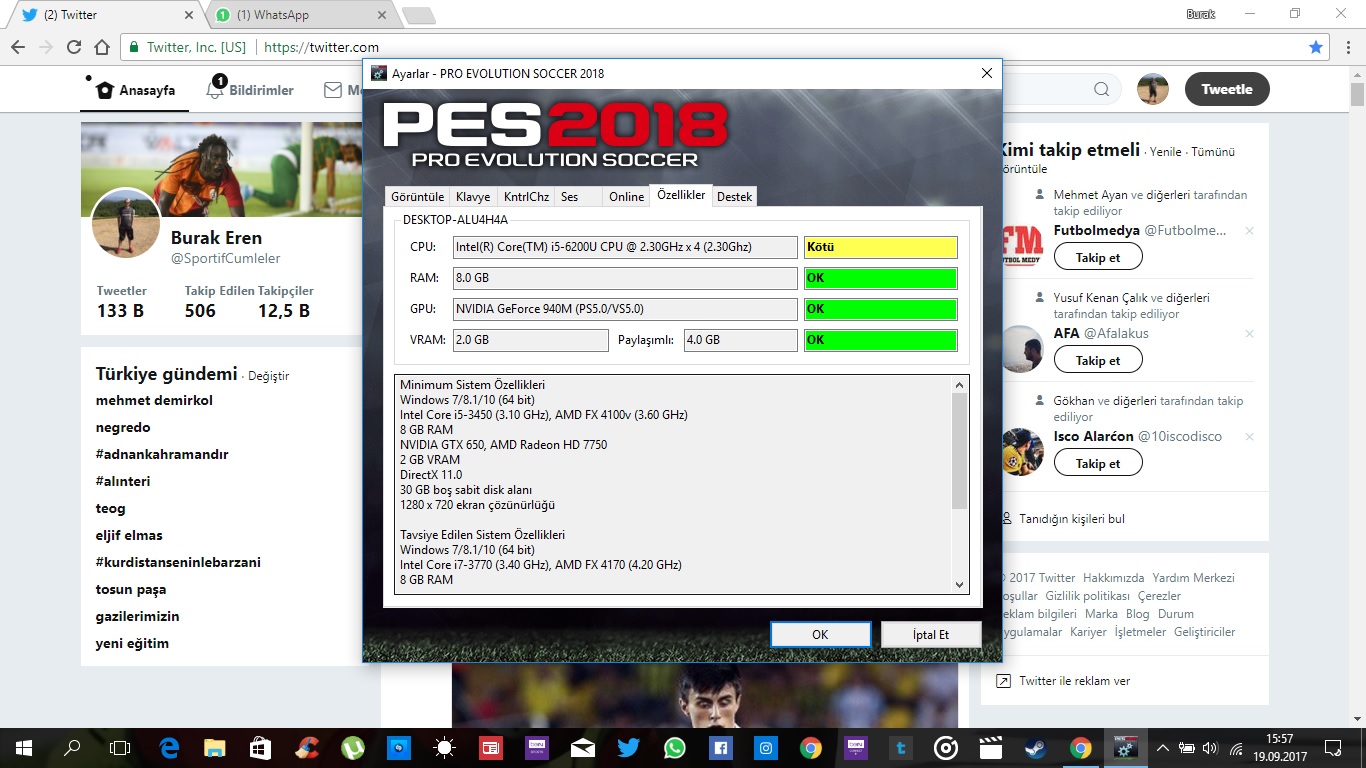Click the requirements list scrollbar thumb
Screen dimensions: 1366x768
(960, 451)
